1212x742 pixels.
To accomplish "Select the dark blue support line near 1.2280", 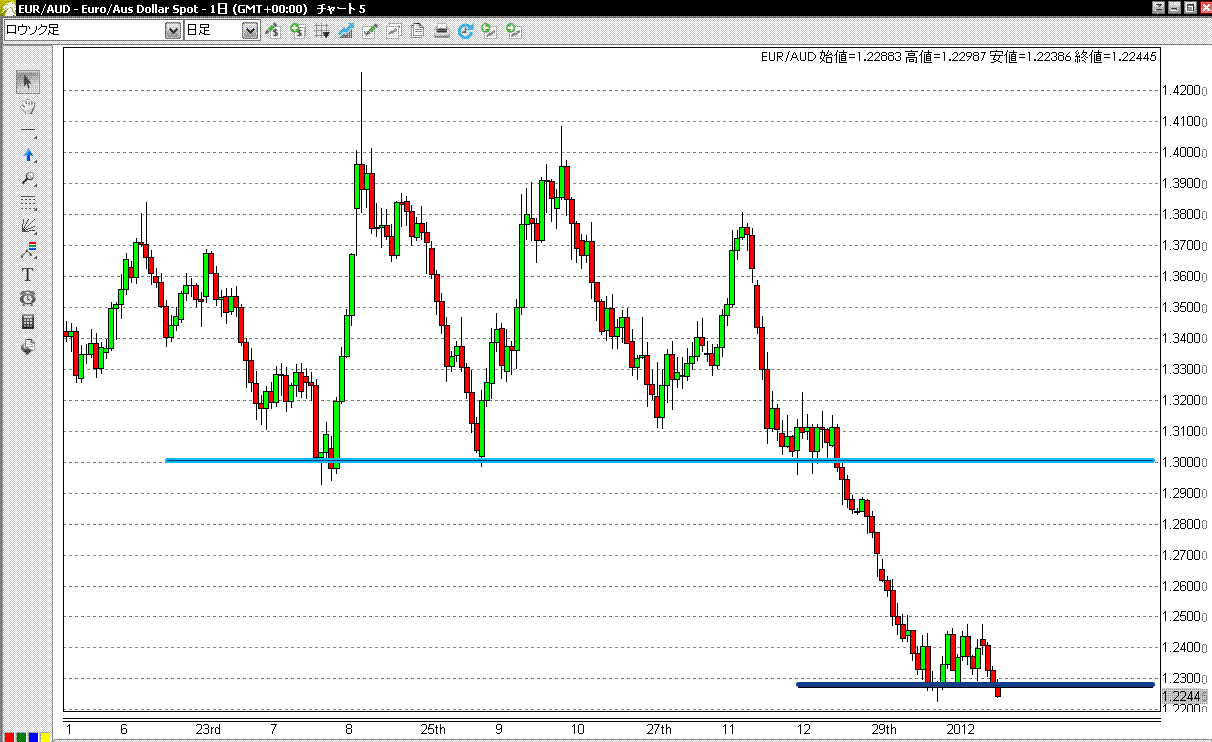I will [x=975, y=685].
